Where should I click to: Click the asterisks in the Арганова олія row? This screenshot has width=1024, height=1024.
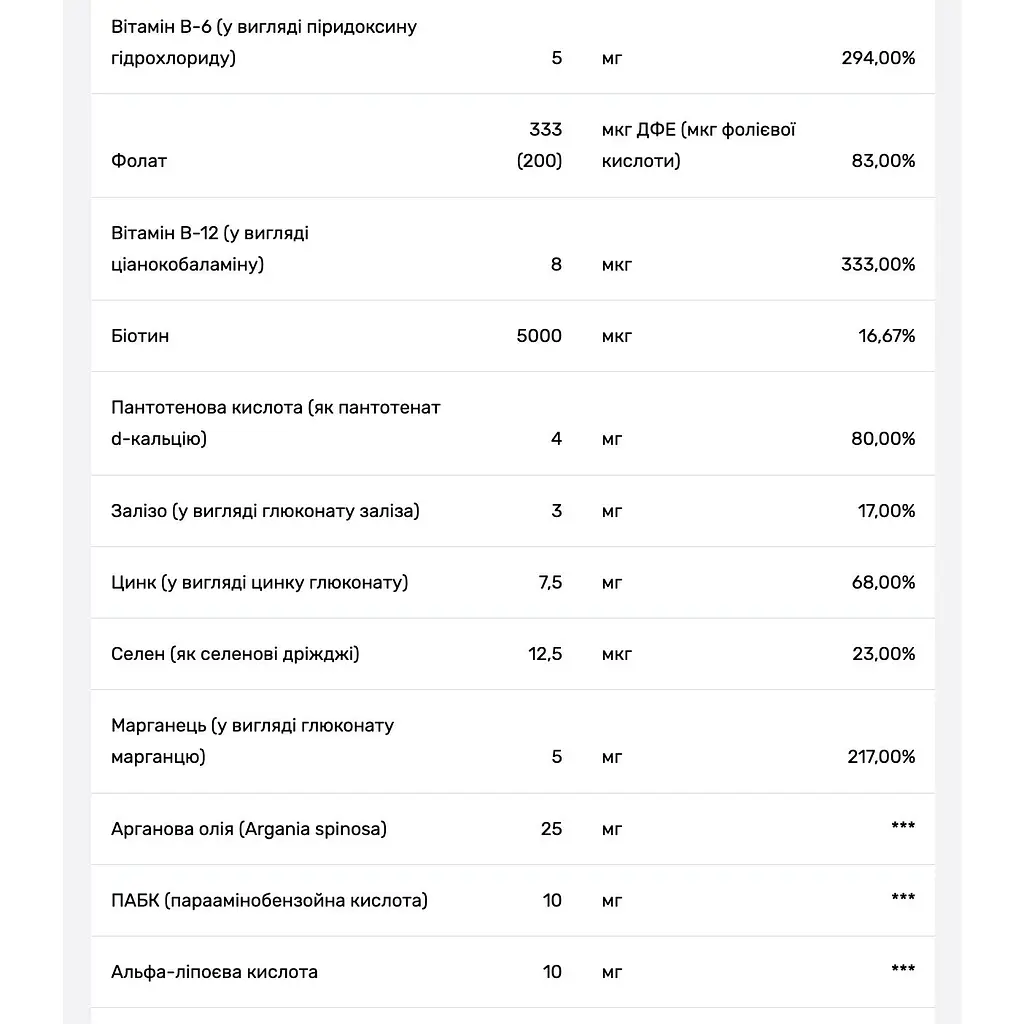point(903,826)
